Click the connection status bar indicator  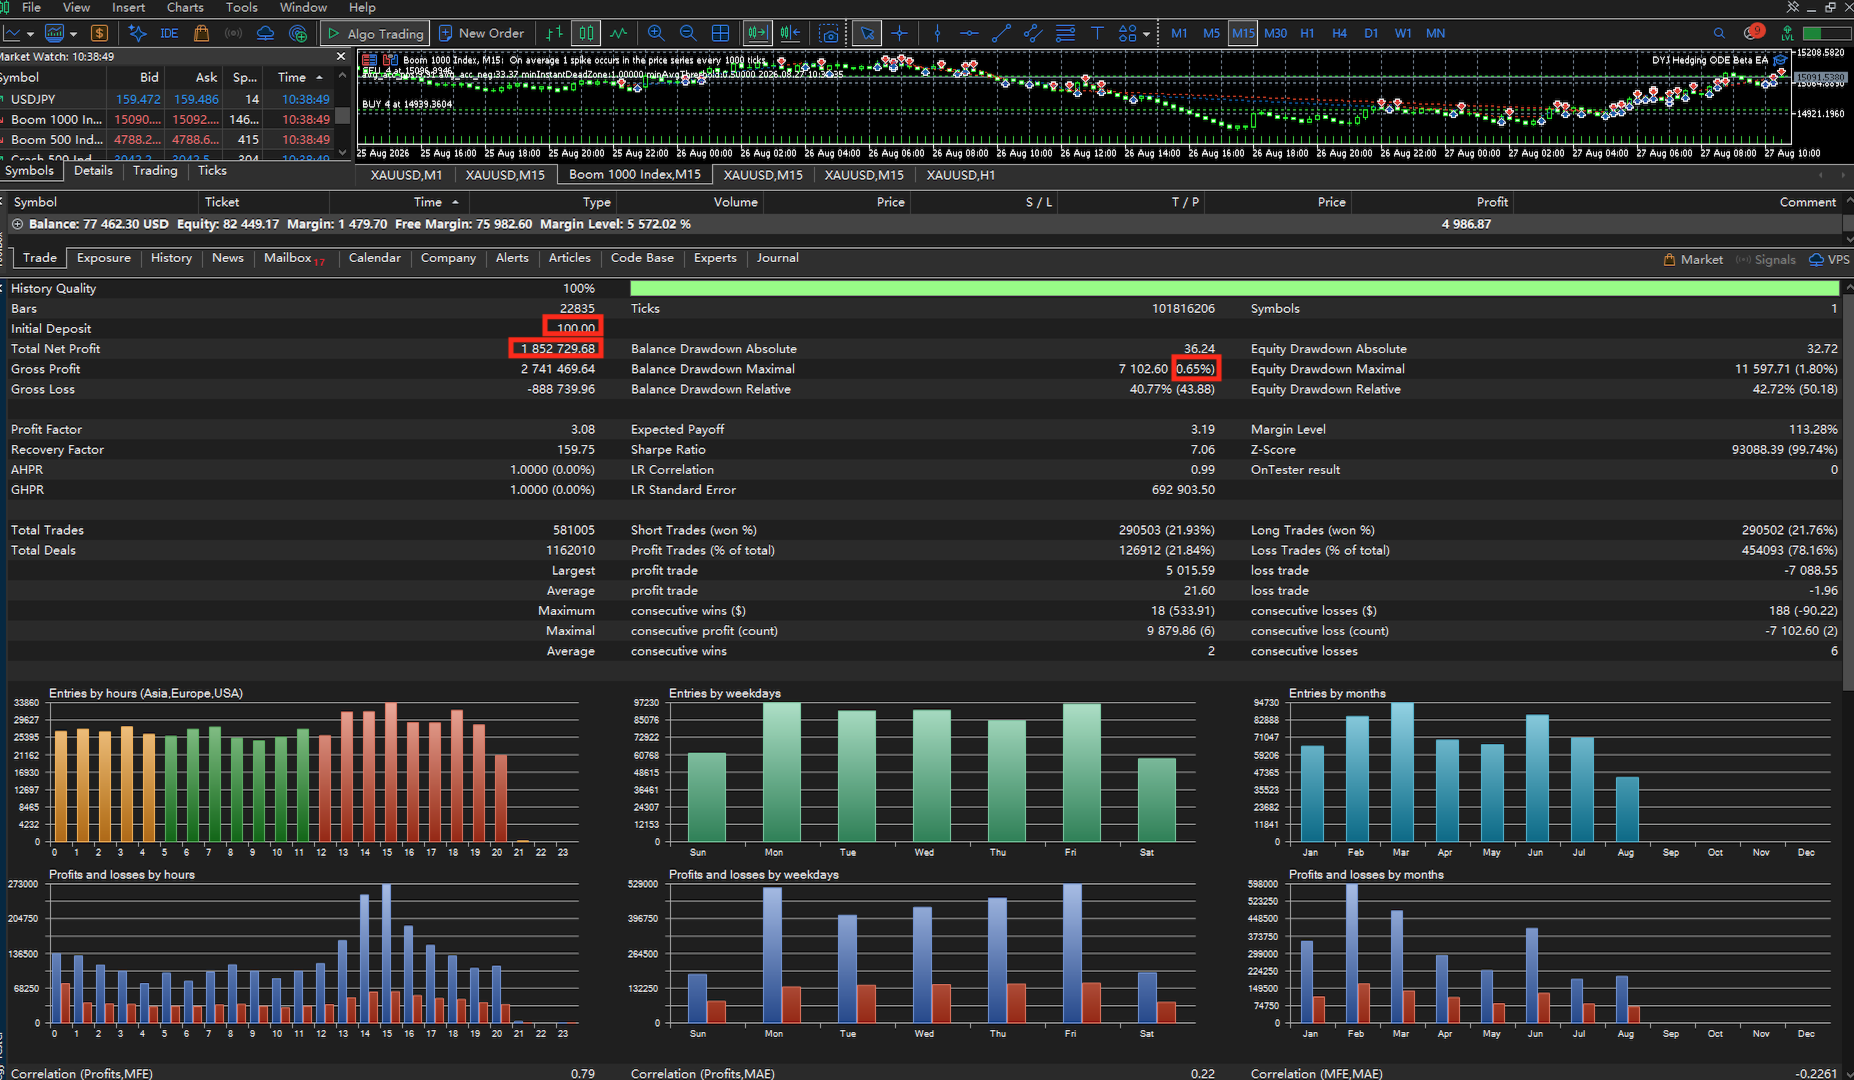(1825, 33)
